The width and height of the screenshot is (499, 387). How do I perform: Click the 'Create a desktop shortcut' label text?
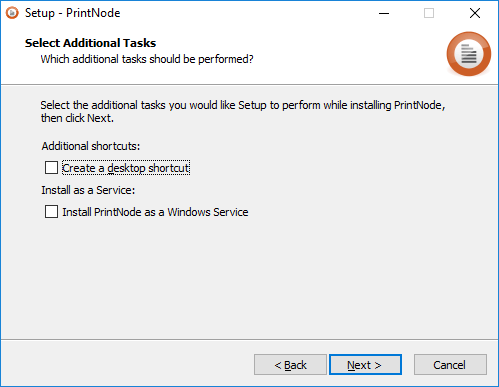[x=126, y=168]
